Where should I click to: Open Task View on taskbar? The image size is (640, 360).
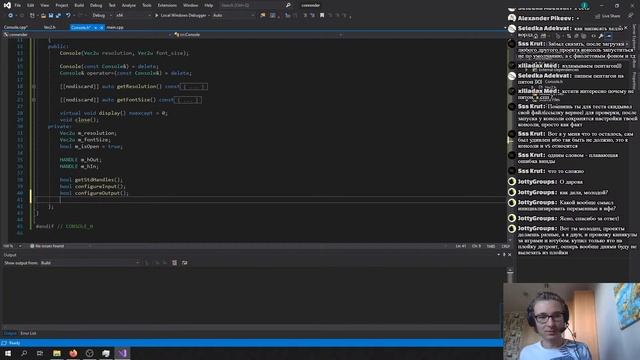point(40,353)
